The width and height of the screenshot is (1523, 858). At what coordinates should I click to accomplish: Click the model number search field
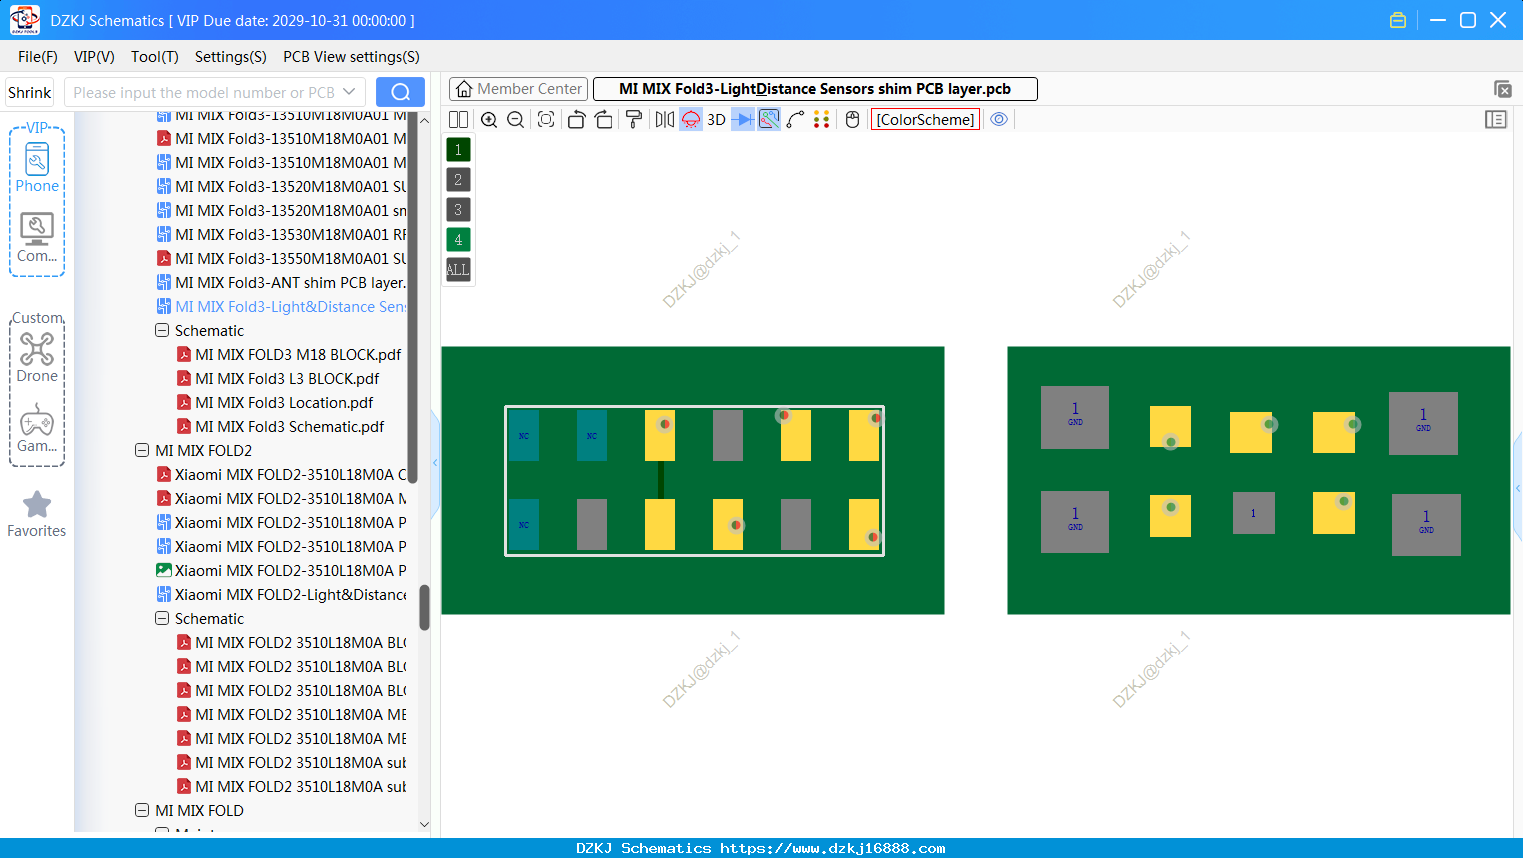[x=204, y=92]
